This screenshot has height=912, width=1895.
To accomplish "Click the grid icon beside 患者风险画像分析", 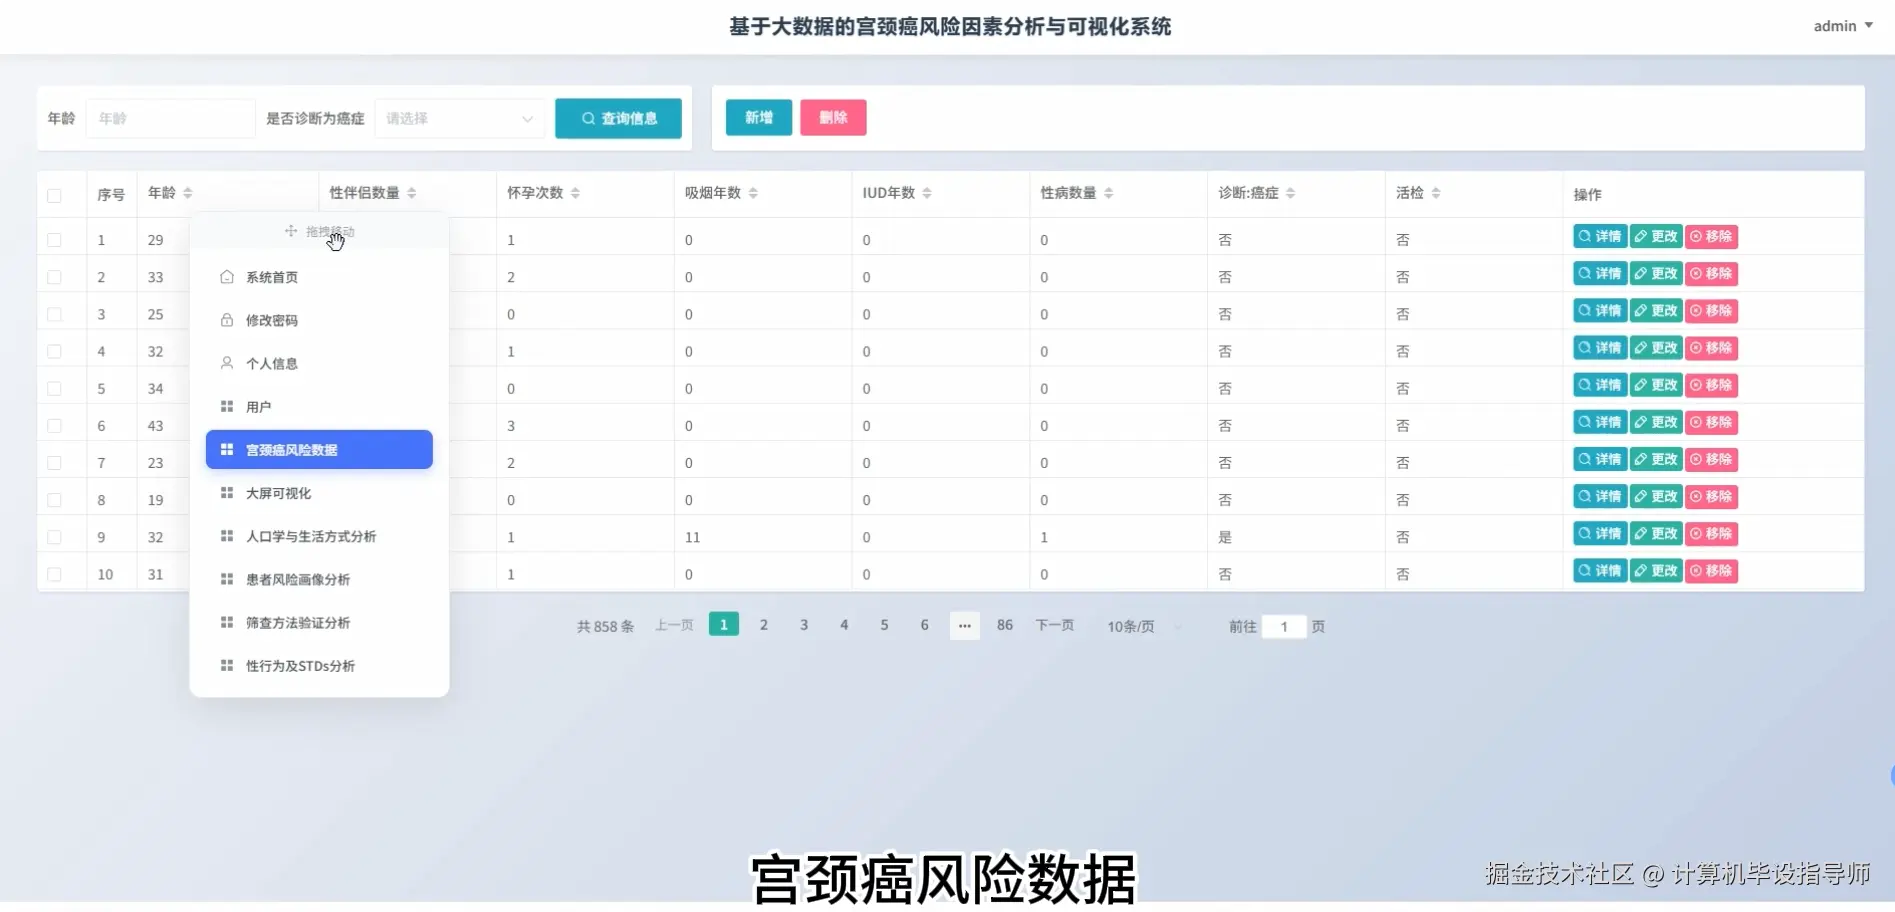I will [x=227, y=579].
